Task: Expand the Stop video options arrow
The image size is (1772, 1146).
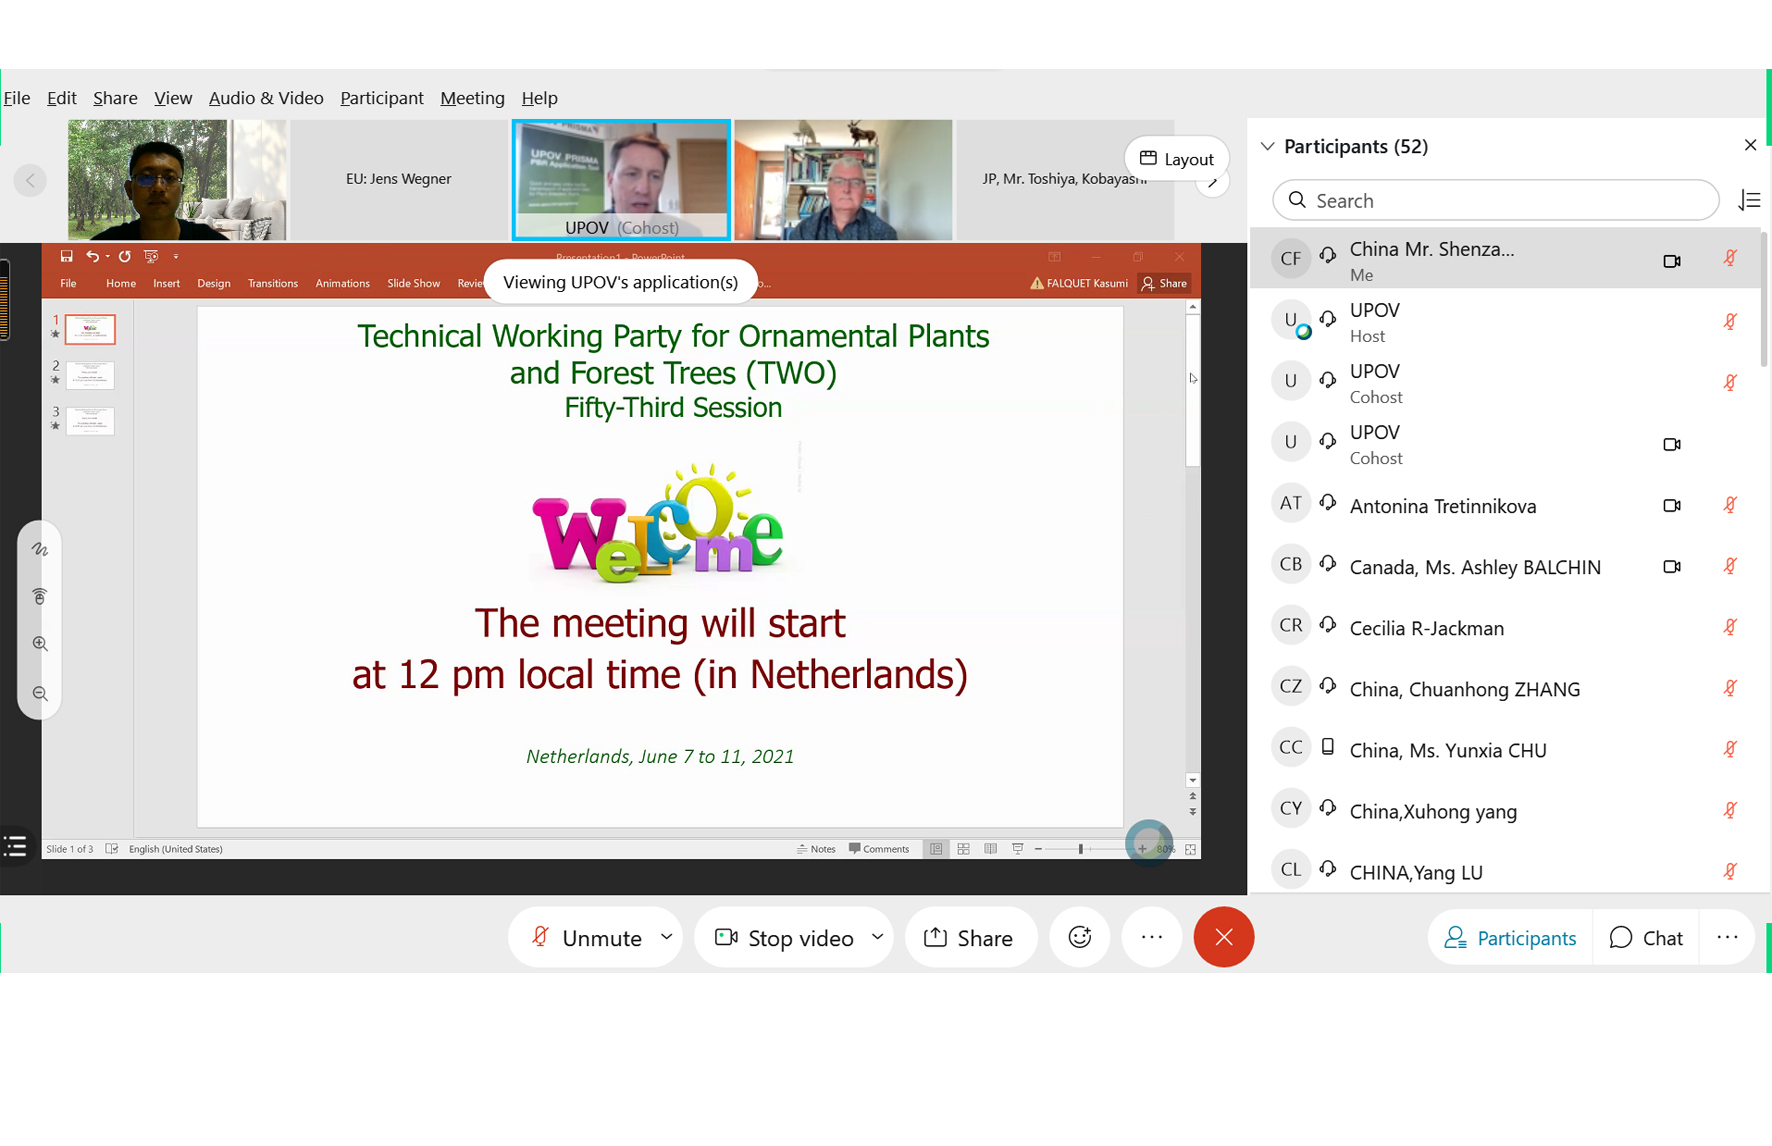Action: (877, 937)
